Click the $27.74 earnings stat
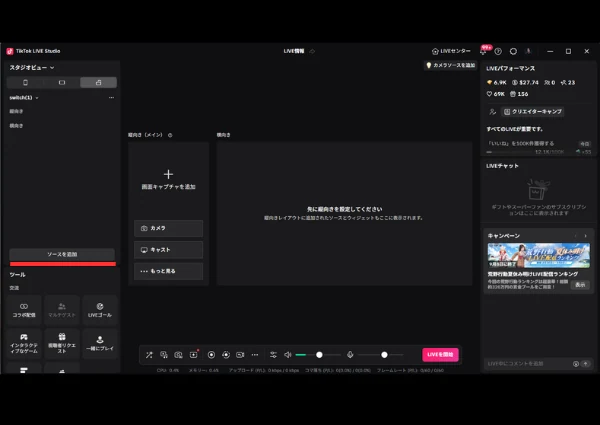The width and height of the screenshot is (600, 425). click(x=525, y=83)
